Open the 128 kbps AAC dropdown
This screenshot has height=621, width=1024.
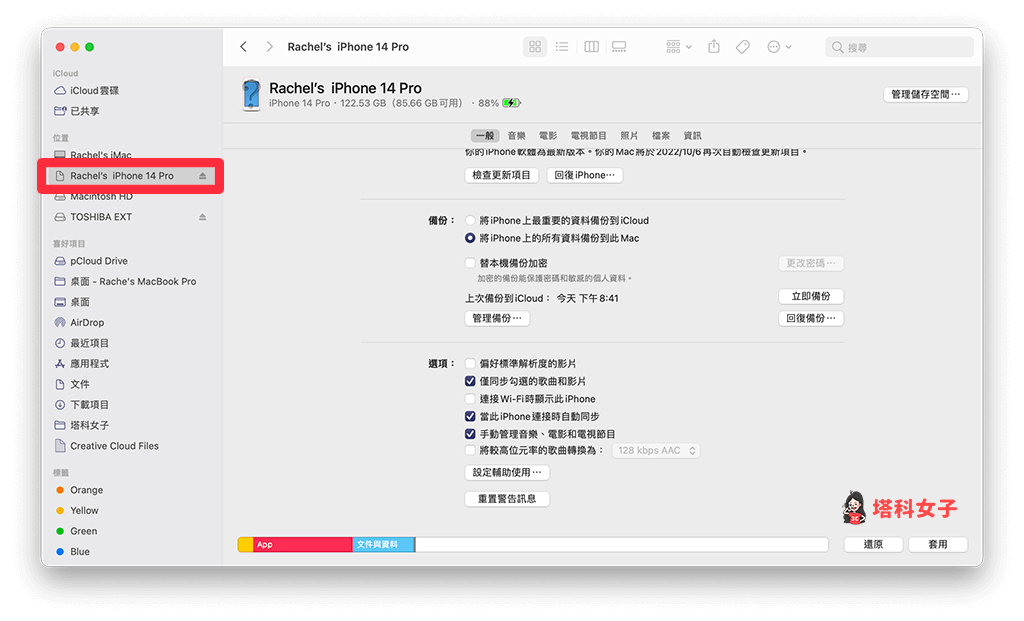(656, 451)
